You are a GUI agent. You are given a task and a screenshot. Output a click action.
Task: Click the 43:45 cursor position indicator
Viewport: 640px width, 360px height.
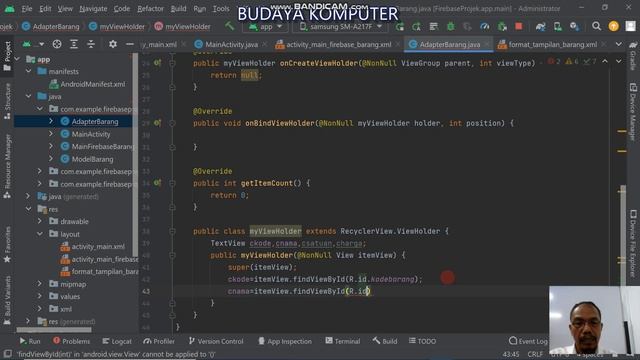coord(511,354)
